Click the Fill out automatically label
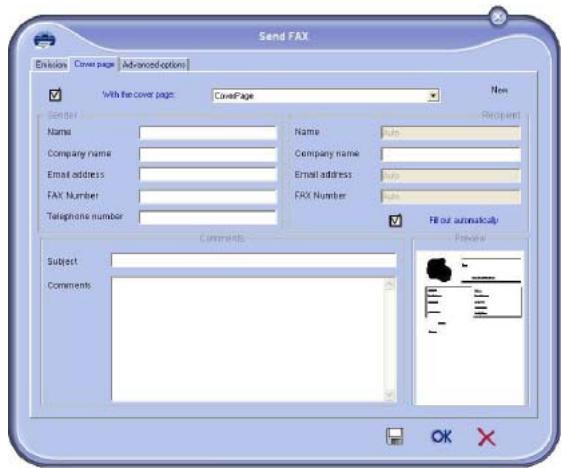Image resolution: width=562 pixels, height=468 pixels. click(463, 220)
